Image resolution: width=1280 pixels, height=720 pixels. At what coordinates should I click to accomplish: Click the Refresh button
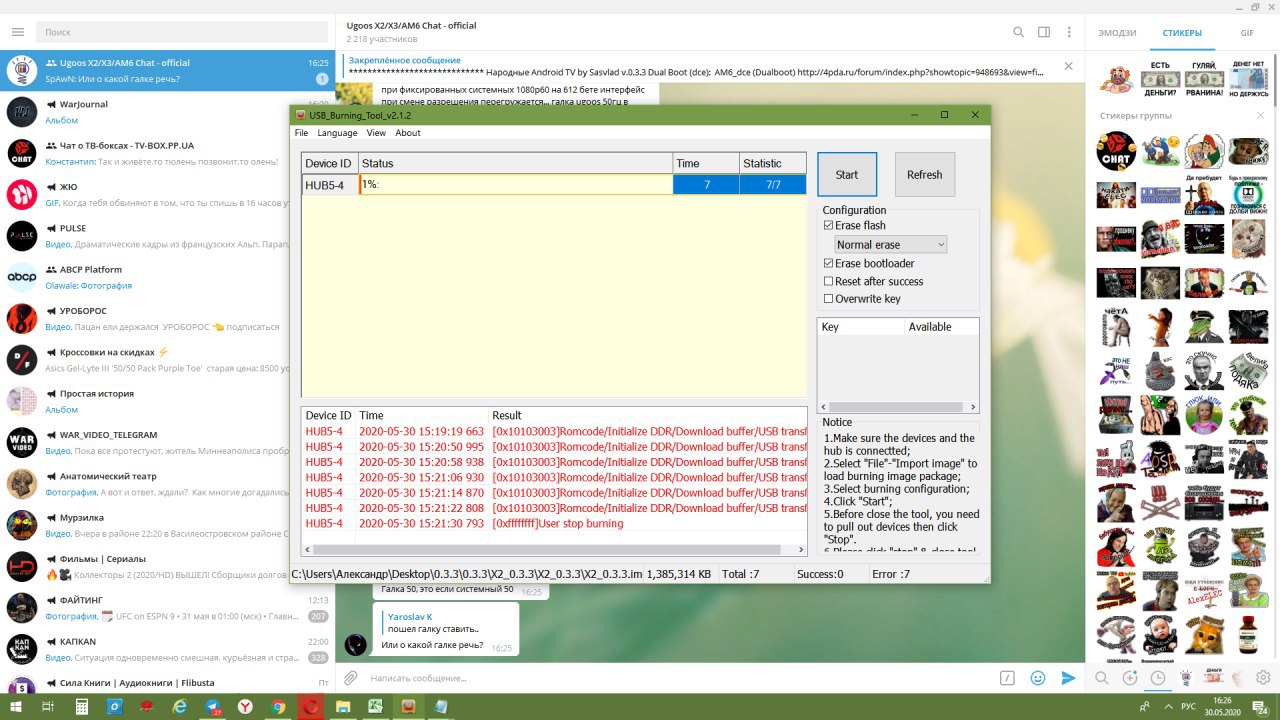(x=924, y=174)
